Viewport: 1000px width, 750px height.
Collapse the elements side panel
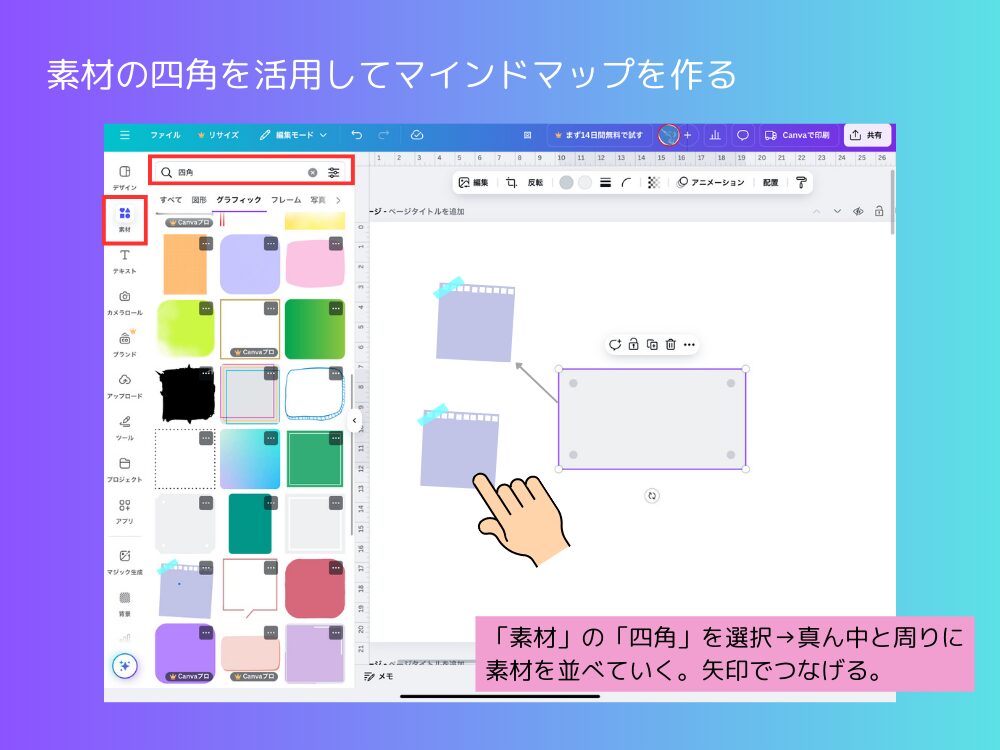(x=354, y=421)
